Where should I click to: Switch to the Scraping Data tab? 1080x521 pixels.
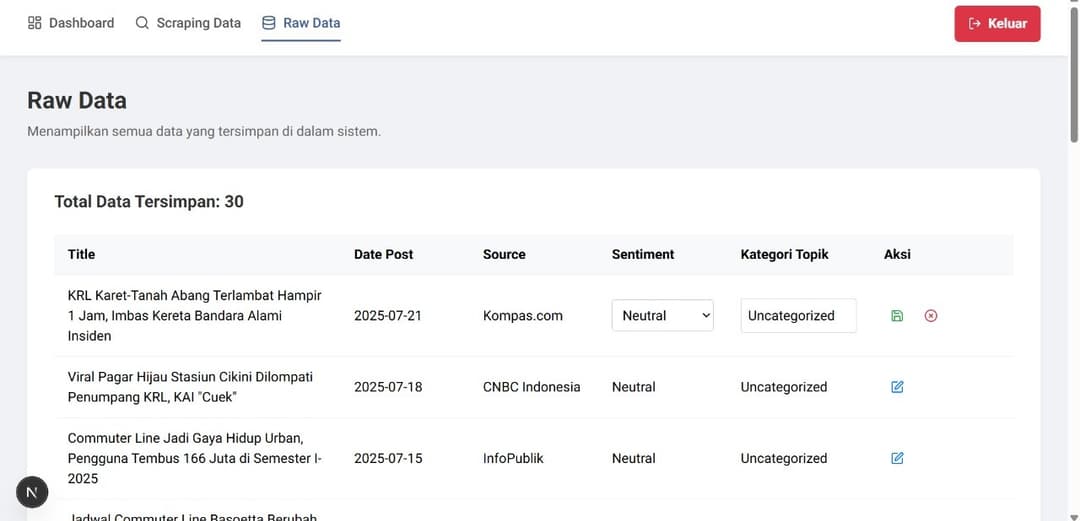tap(188, 23)
